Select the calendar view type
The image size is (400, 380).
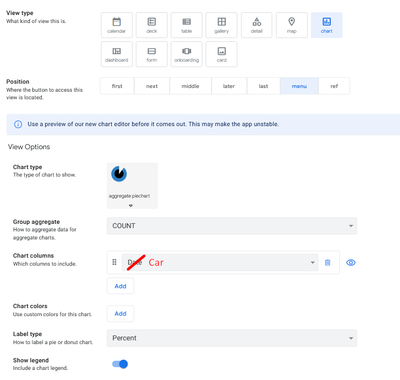coord(117,25)
